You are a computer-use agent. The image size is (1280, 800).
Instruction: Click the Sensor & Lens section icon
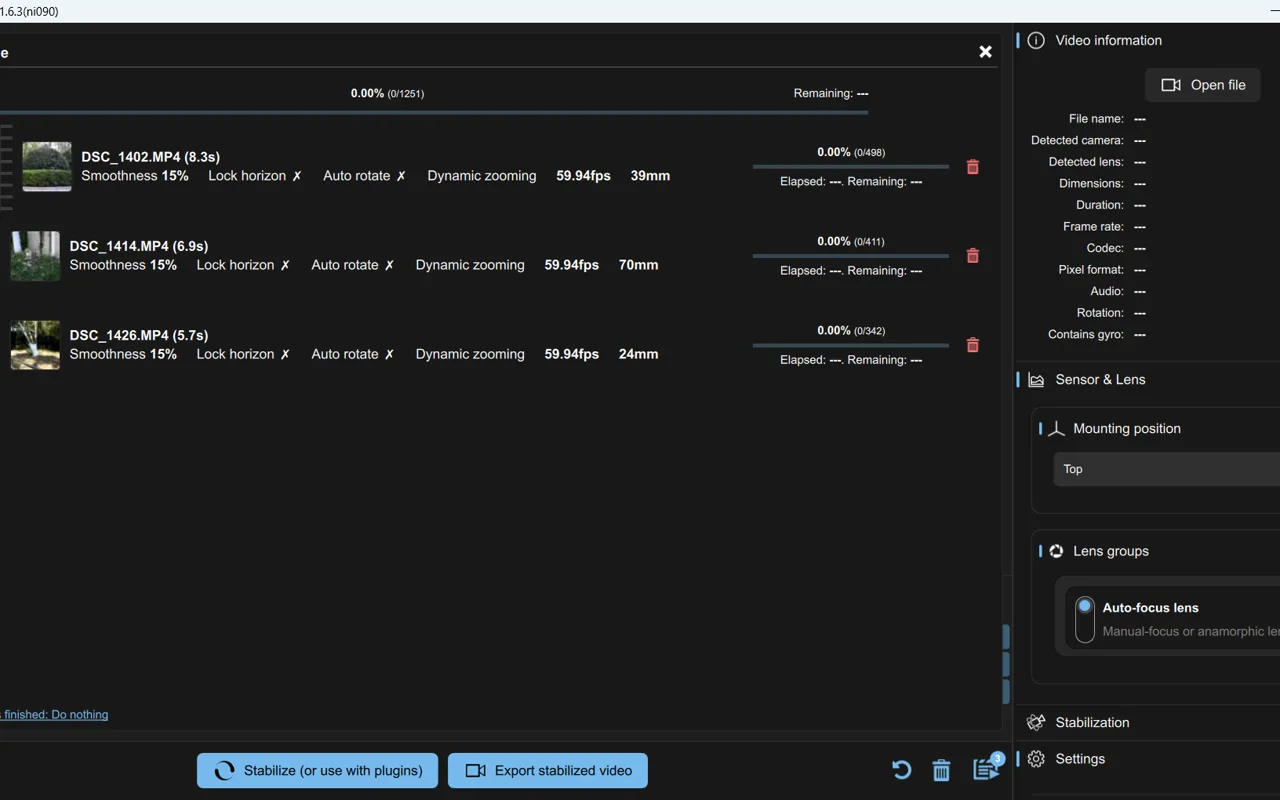tap(1036, 380)
